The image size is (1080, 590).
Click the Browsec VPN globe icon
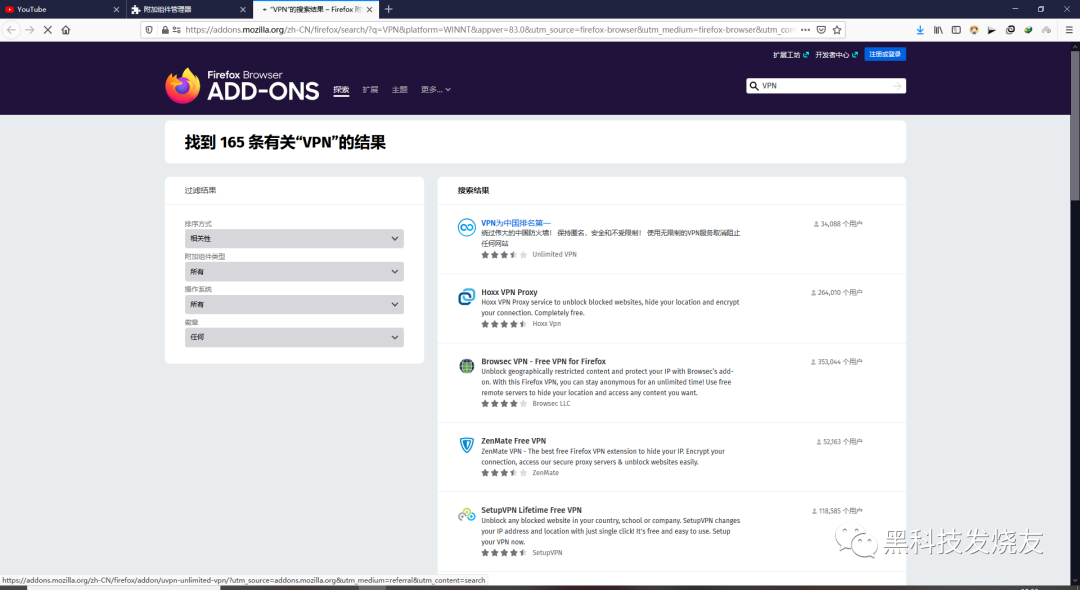(x=466, y=366)
